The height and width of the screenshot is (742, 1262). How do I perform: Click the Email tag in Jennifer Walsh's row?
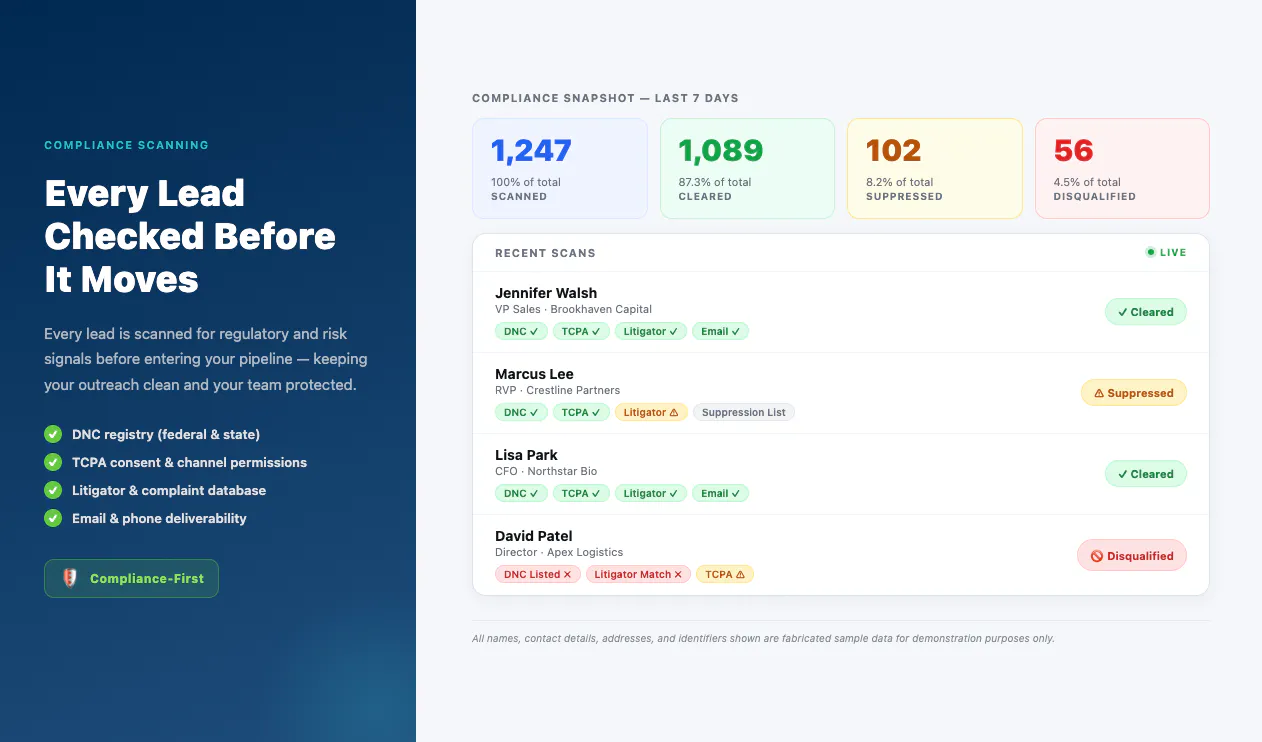click(721, 331)
